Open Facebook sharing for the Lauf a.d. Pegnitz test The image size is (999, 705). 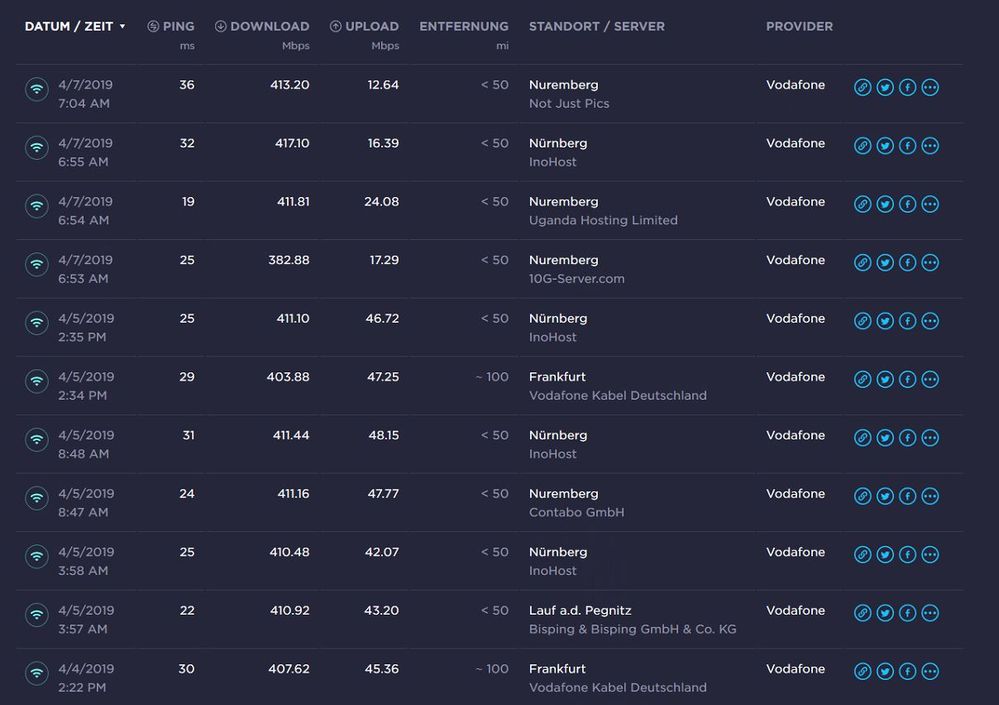click(x=907, y=612)
